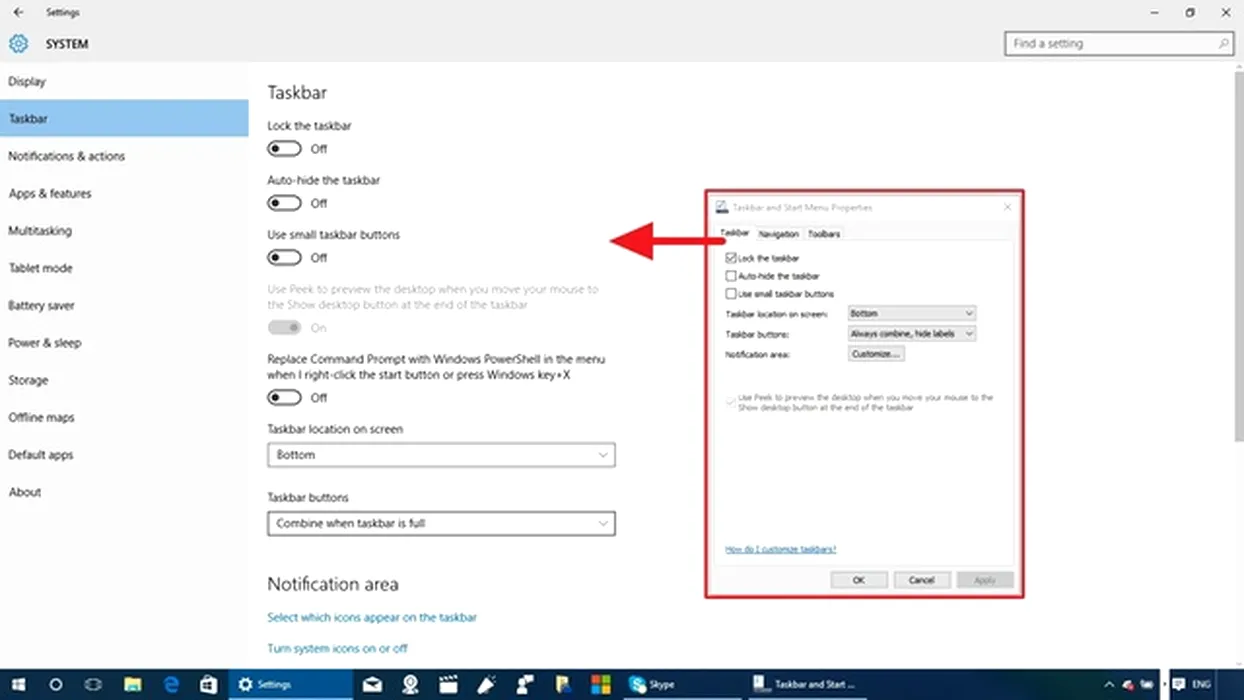This screenshot has height=700, width=1244.
Task: Toggle Replace Command Prompt with PowerShell switch
Action: (284, 397)
